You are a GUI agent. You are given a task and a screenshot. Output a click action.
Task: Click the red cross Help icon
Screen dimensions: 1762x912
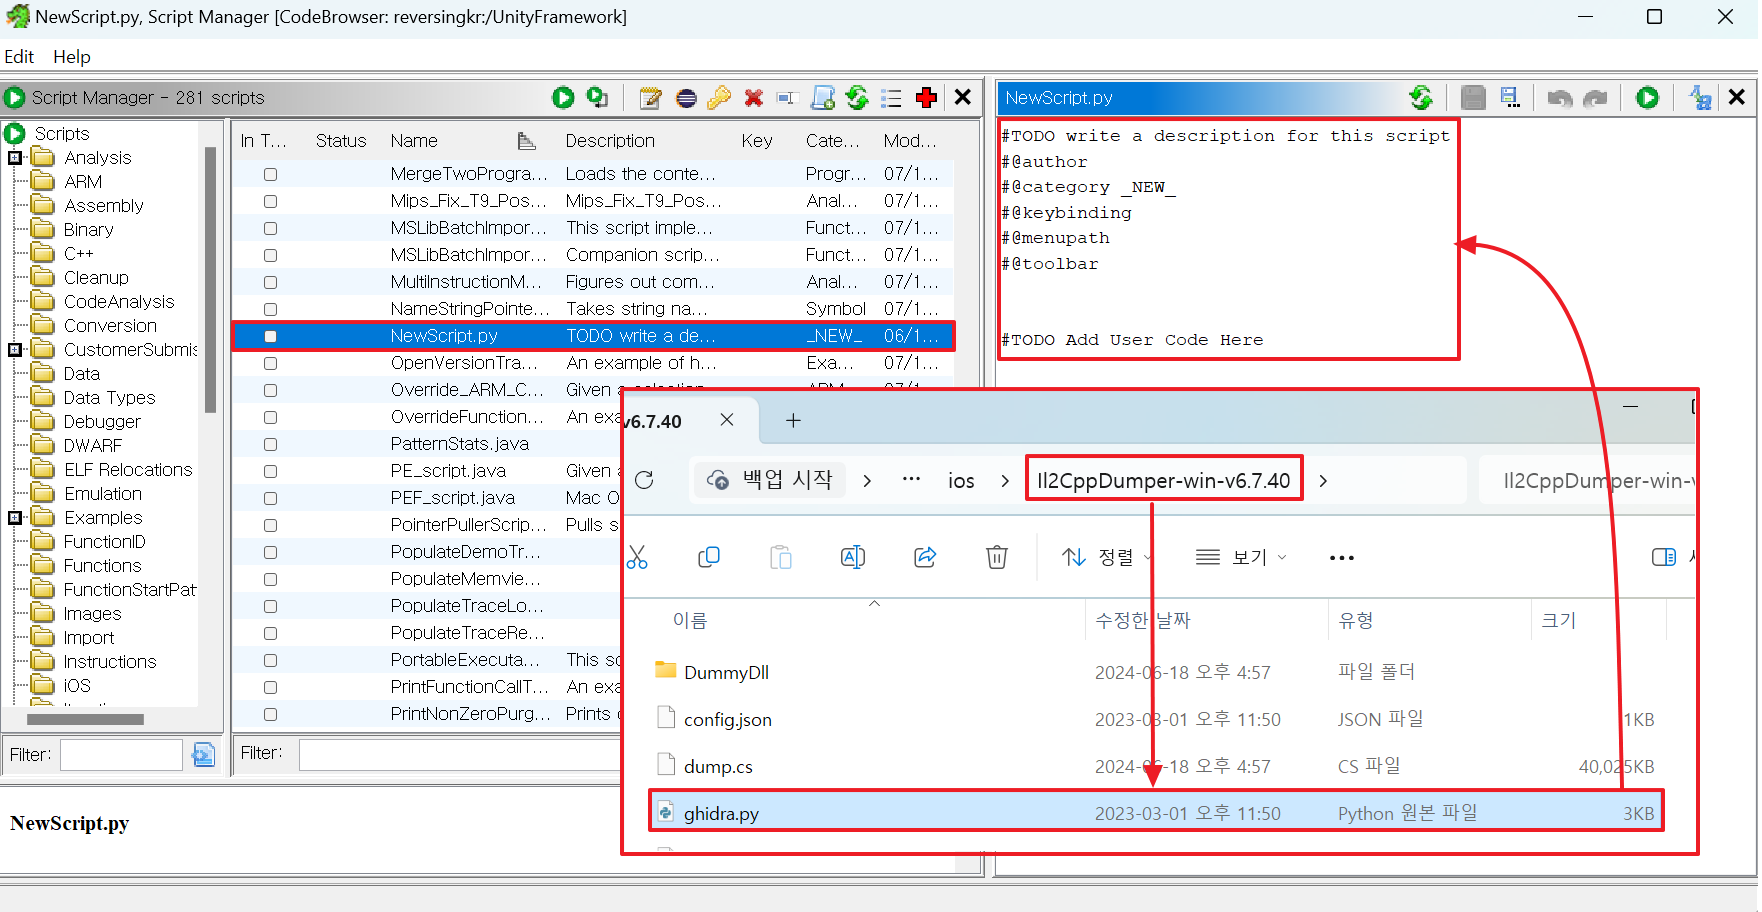[x=926, y=97]
